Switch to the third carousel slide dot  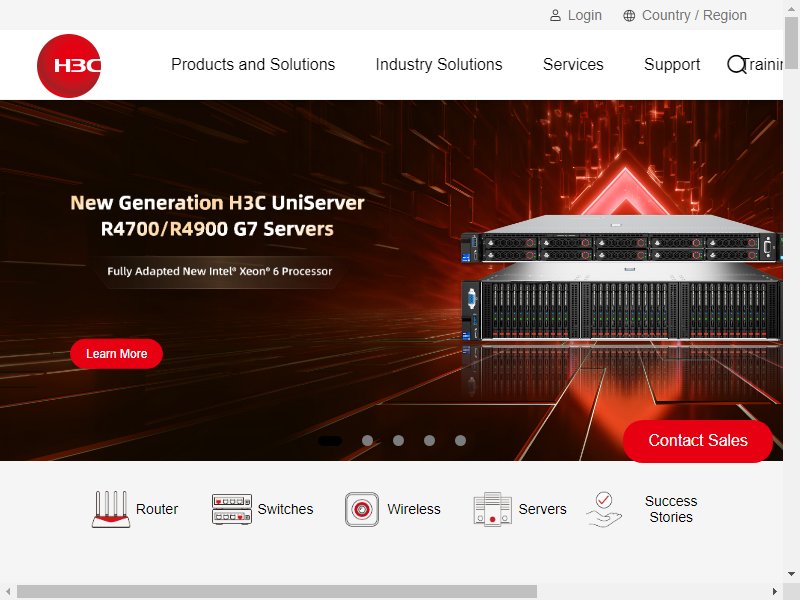[398, 441]
